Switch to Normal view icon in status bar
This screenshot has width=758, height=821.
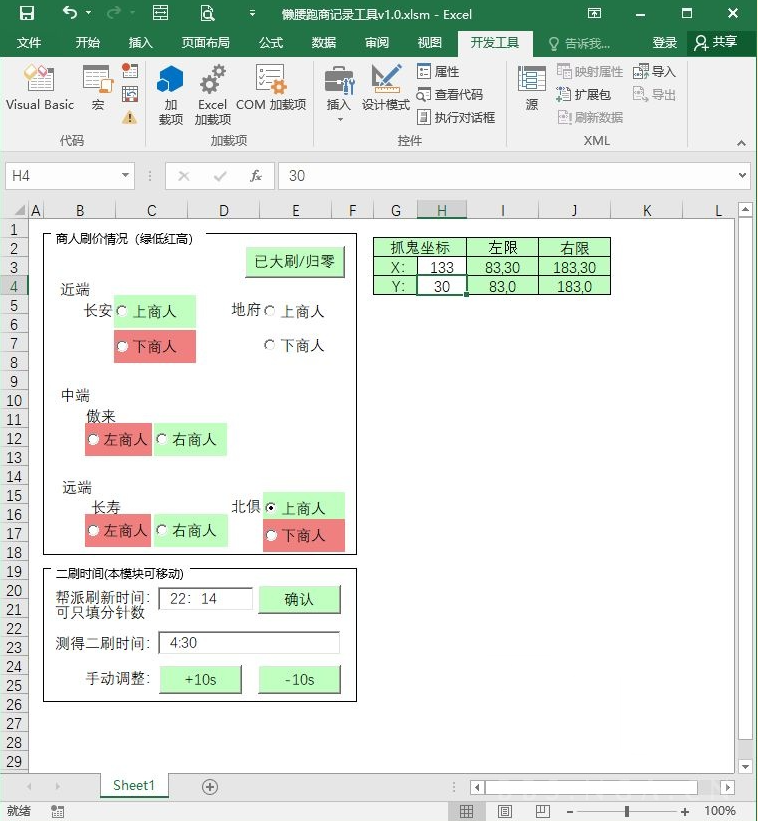click(x=466, y=811)
